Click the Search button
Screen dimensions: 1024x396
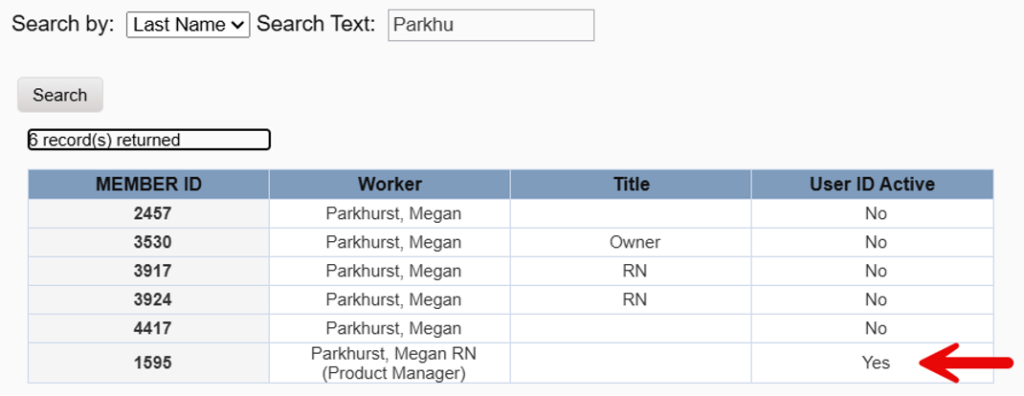click(x=60, y=95)
